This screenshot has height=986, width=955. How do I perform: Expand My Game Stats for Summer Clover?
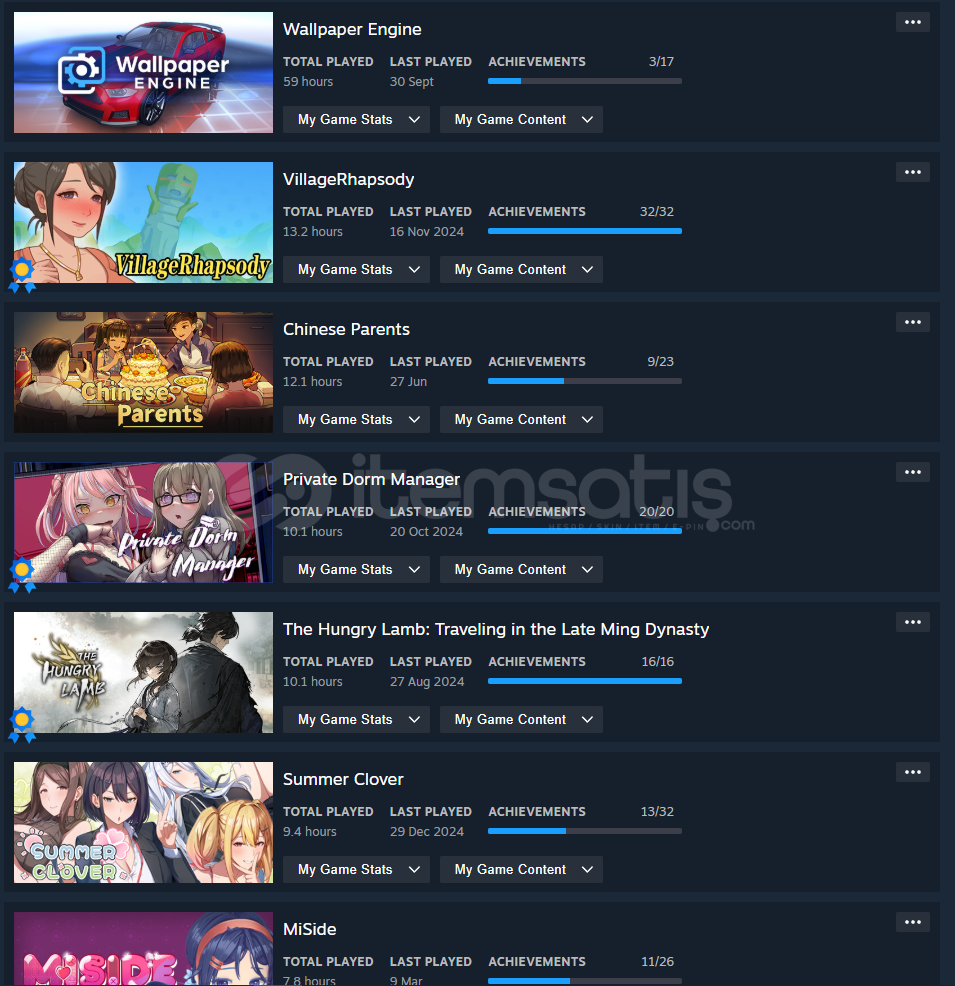tap(356, 869)
